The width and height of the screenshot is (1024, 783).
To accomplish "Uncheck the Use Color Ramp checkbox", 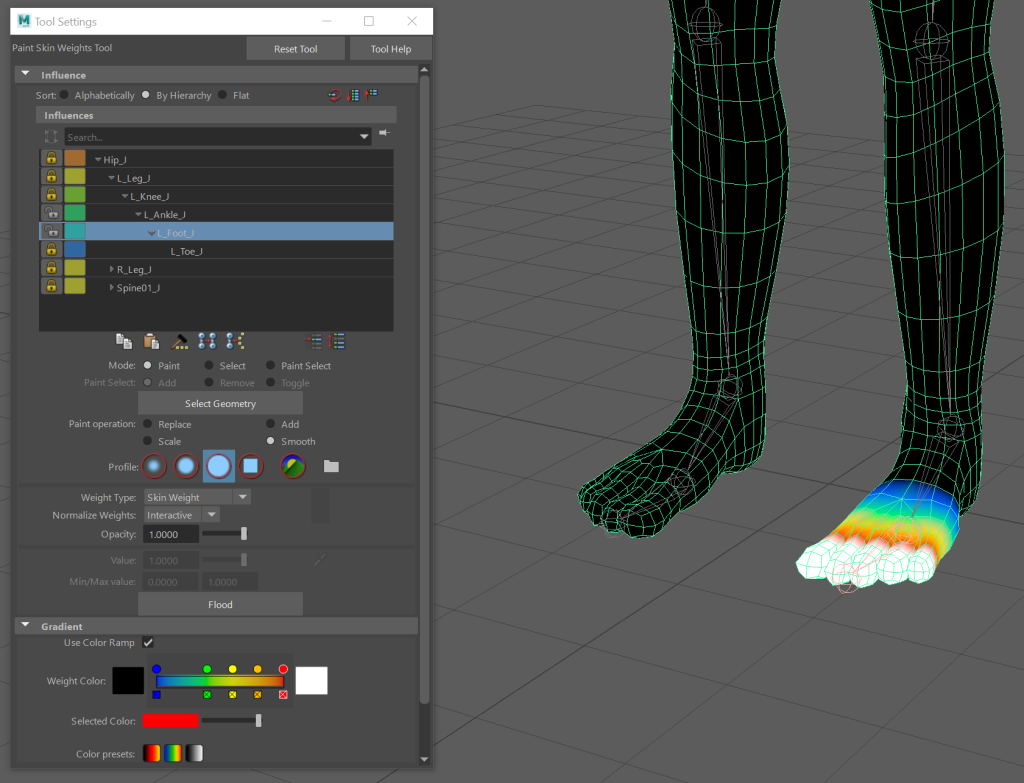I will (148, 642).
